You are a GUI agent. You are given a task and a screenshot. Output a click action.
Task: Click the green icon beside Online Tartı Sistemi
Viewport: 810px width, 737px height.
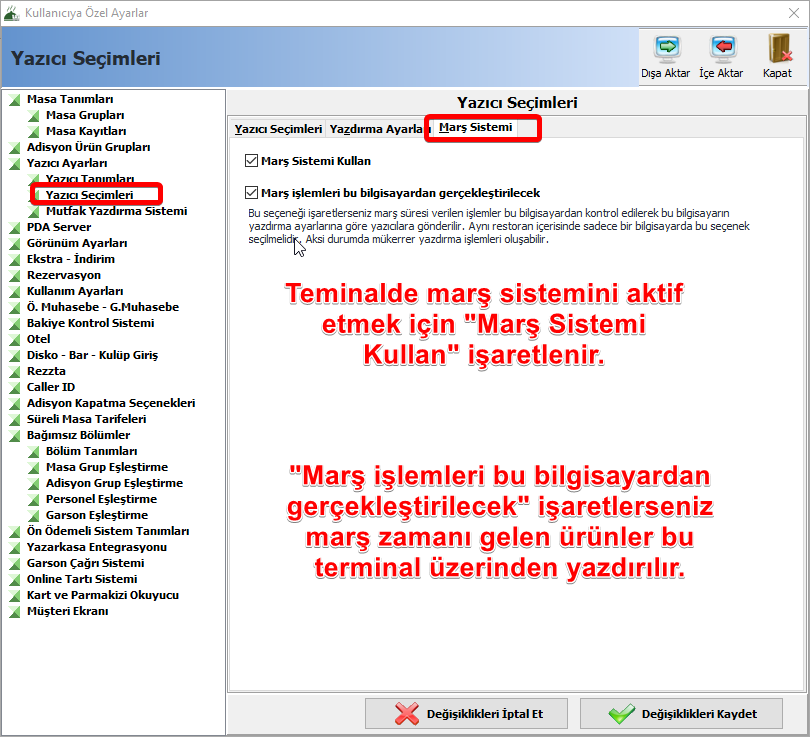click(x=15, y=580)
